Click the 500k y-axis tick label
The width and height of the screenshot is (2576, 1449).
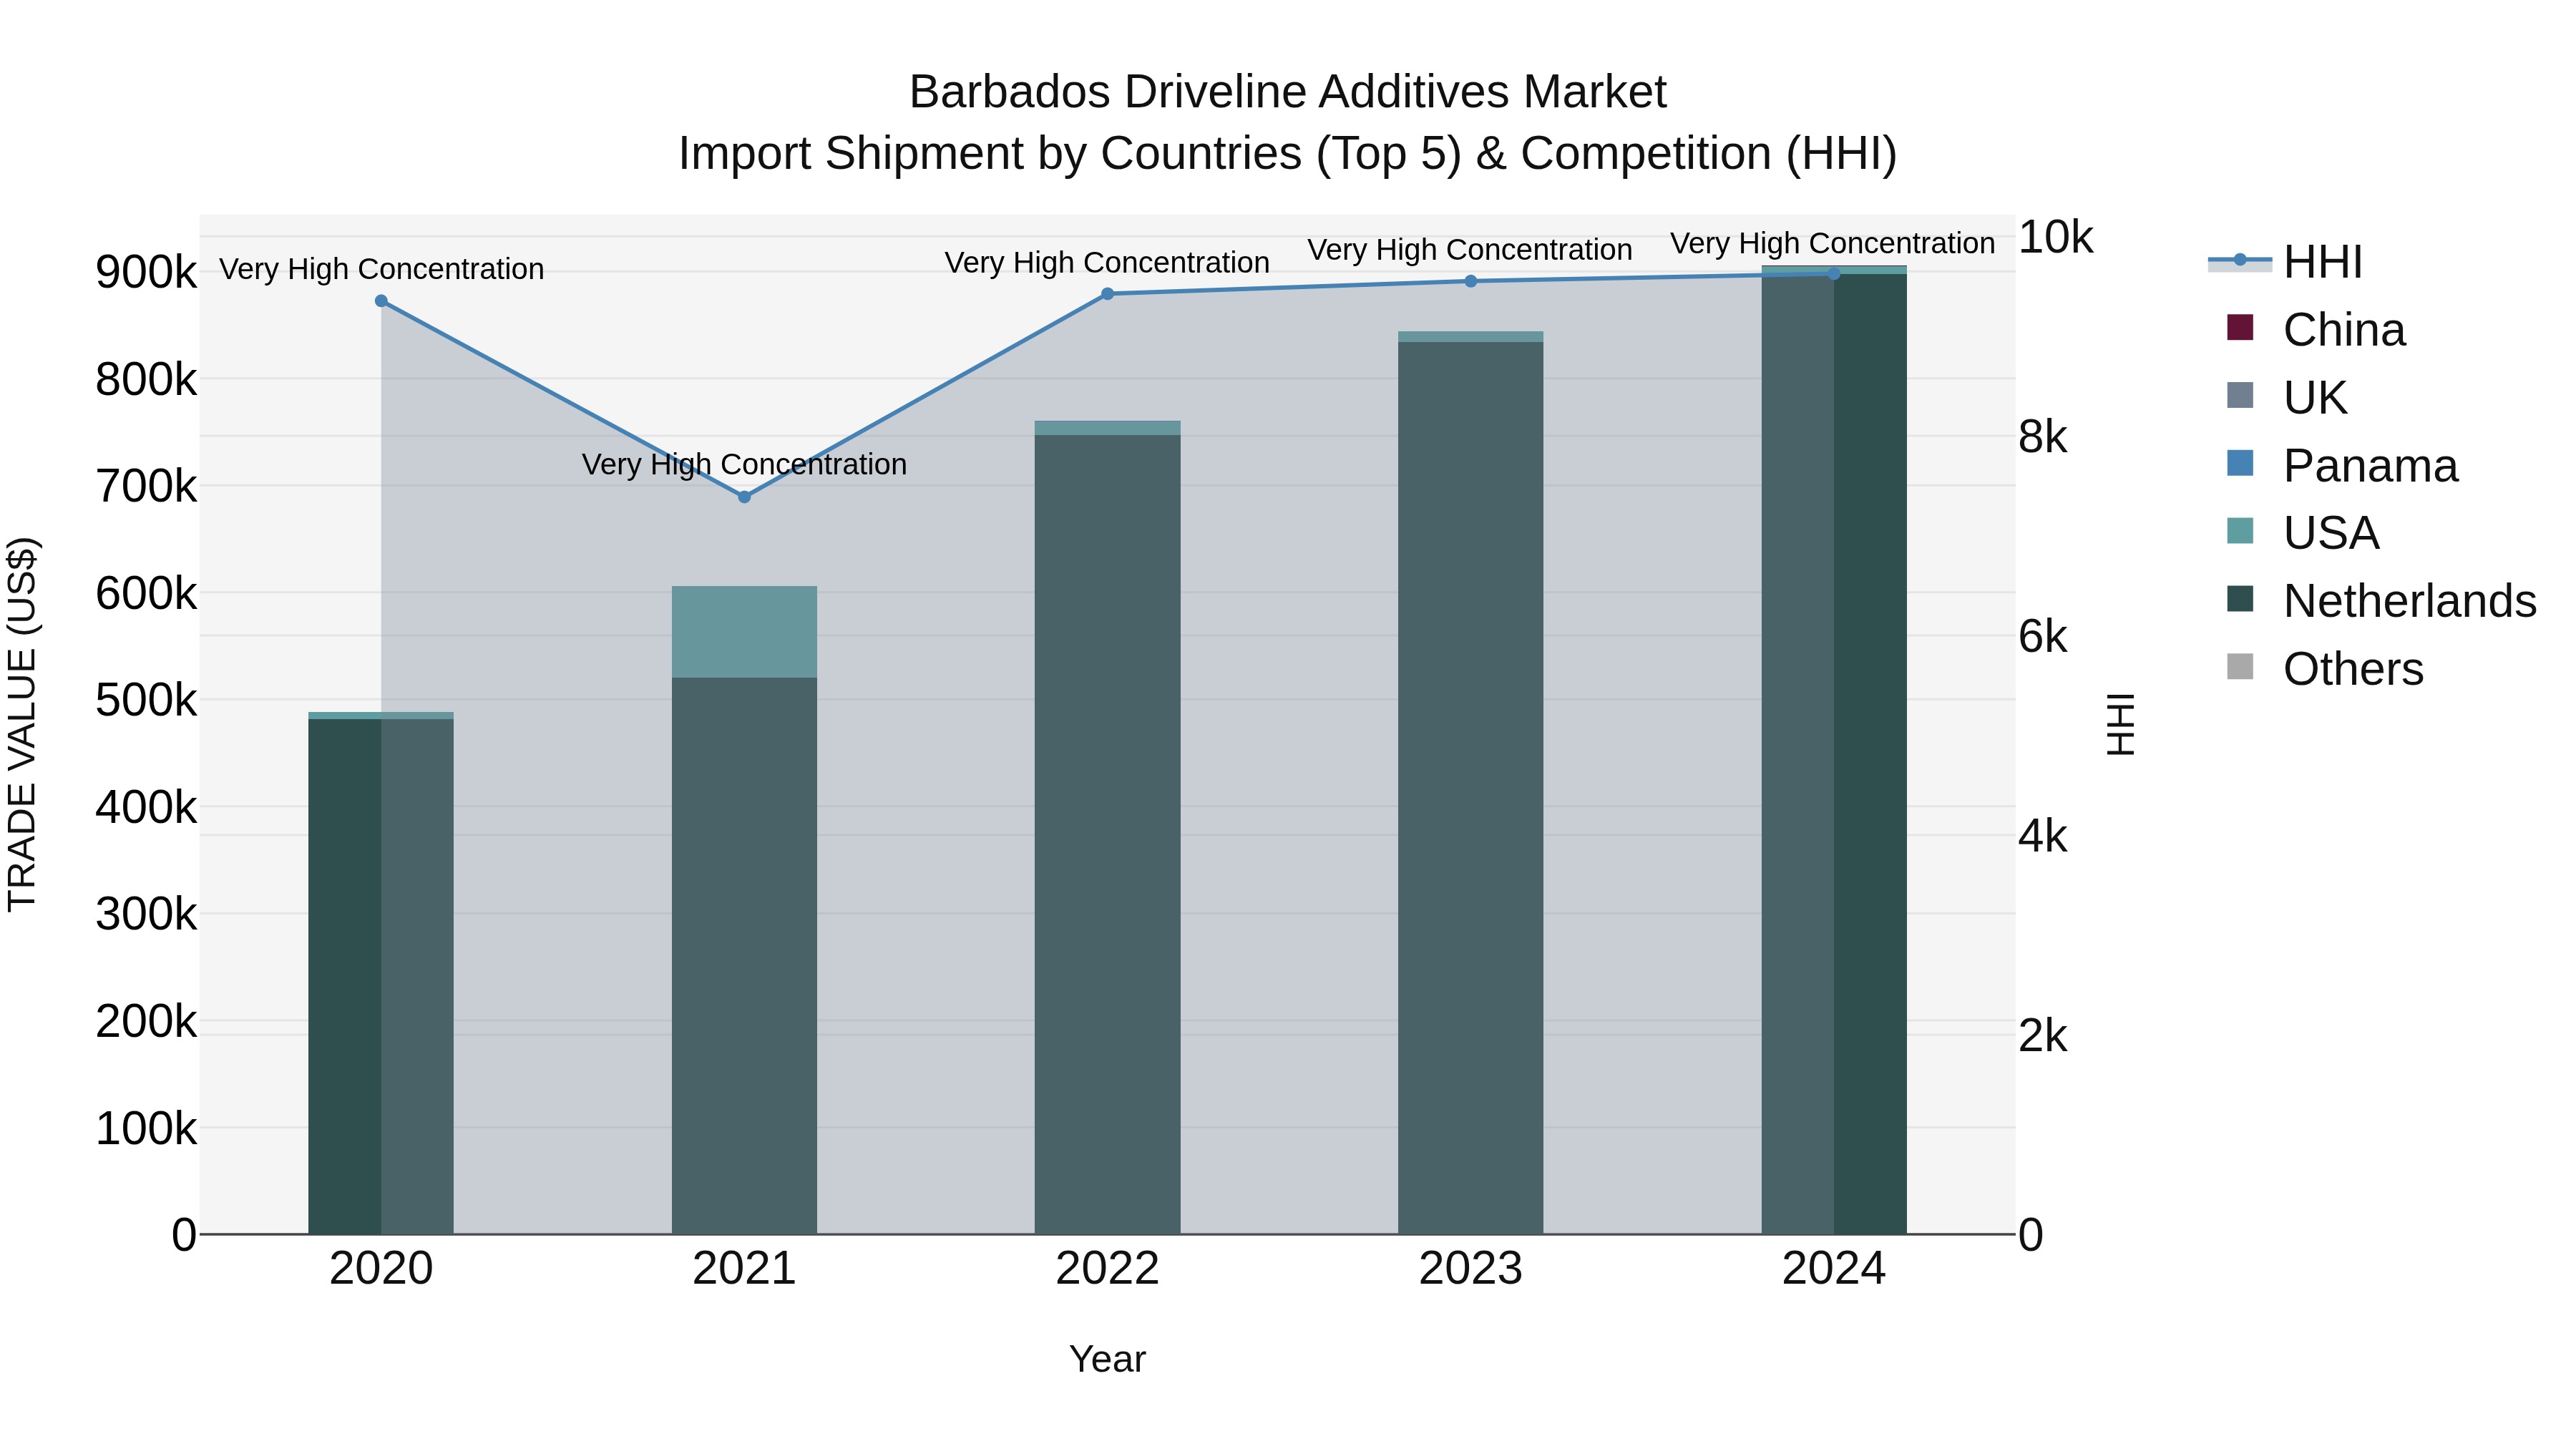(146, 700)
